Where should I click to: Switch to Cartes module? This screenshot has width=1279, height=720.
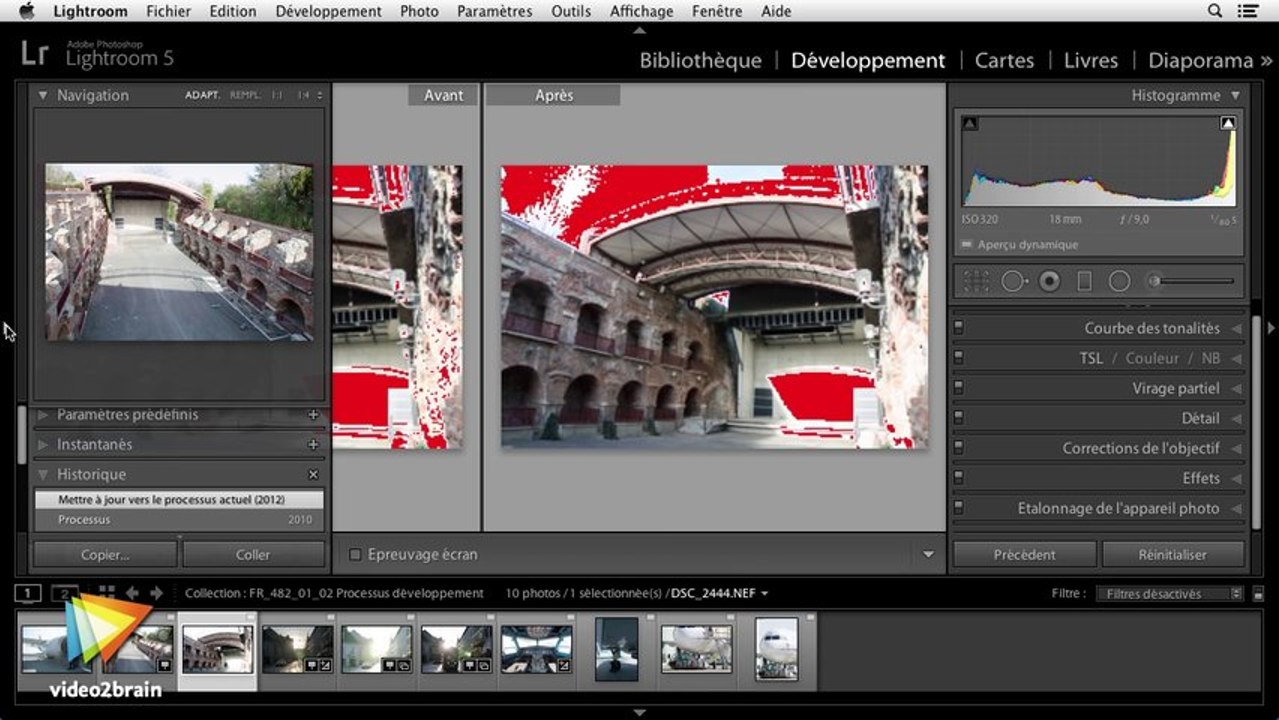point(1004,61)
